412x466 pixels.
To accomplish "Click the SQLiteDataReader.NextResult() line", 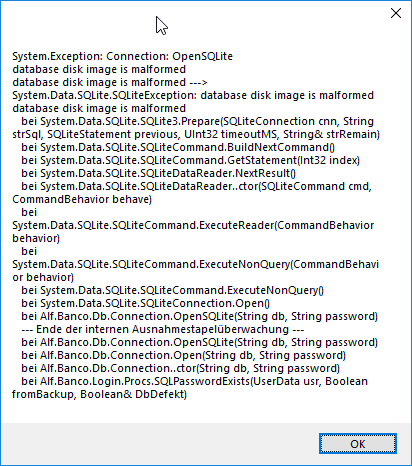I will (x=159, y=173).
